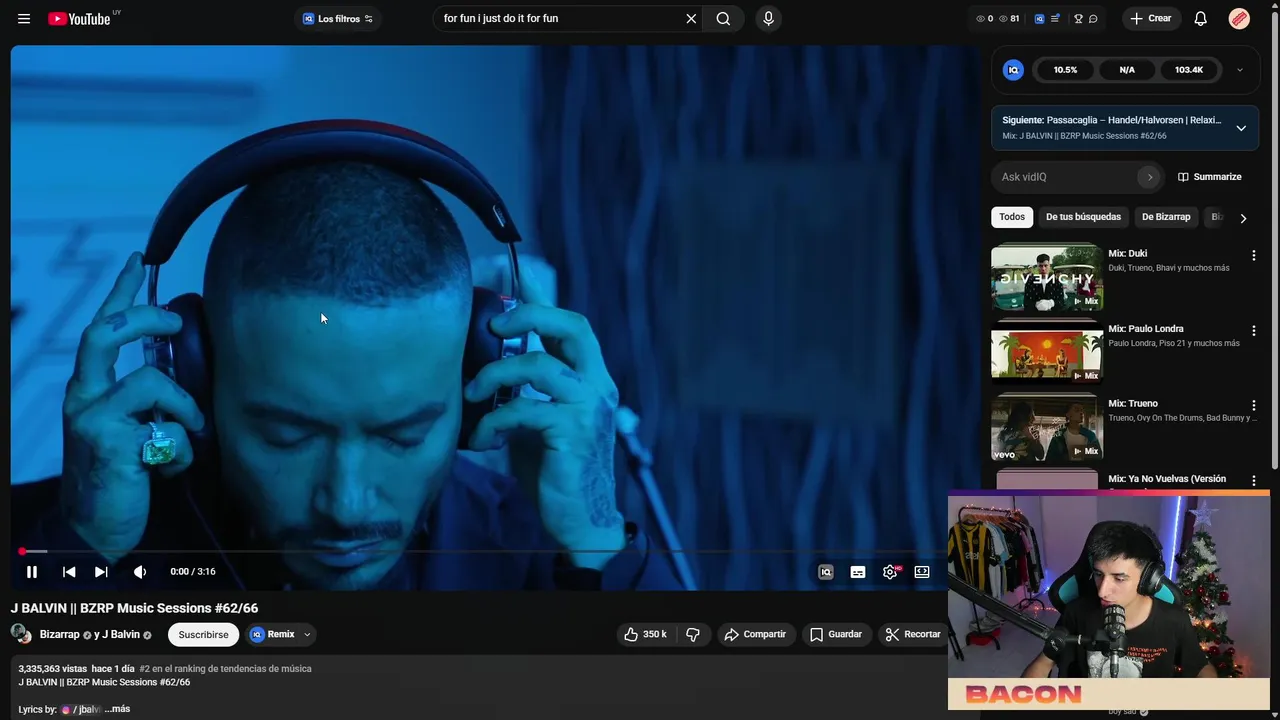
Task: Click the Summarize button
Action: [1210, 177]
